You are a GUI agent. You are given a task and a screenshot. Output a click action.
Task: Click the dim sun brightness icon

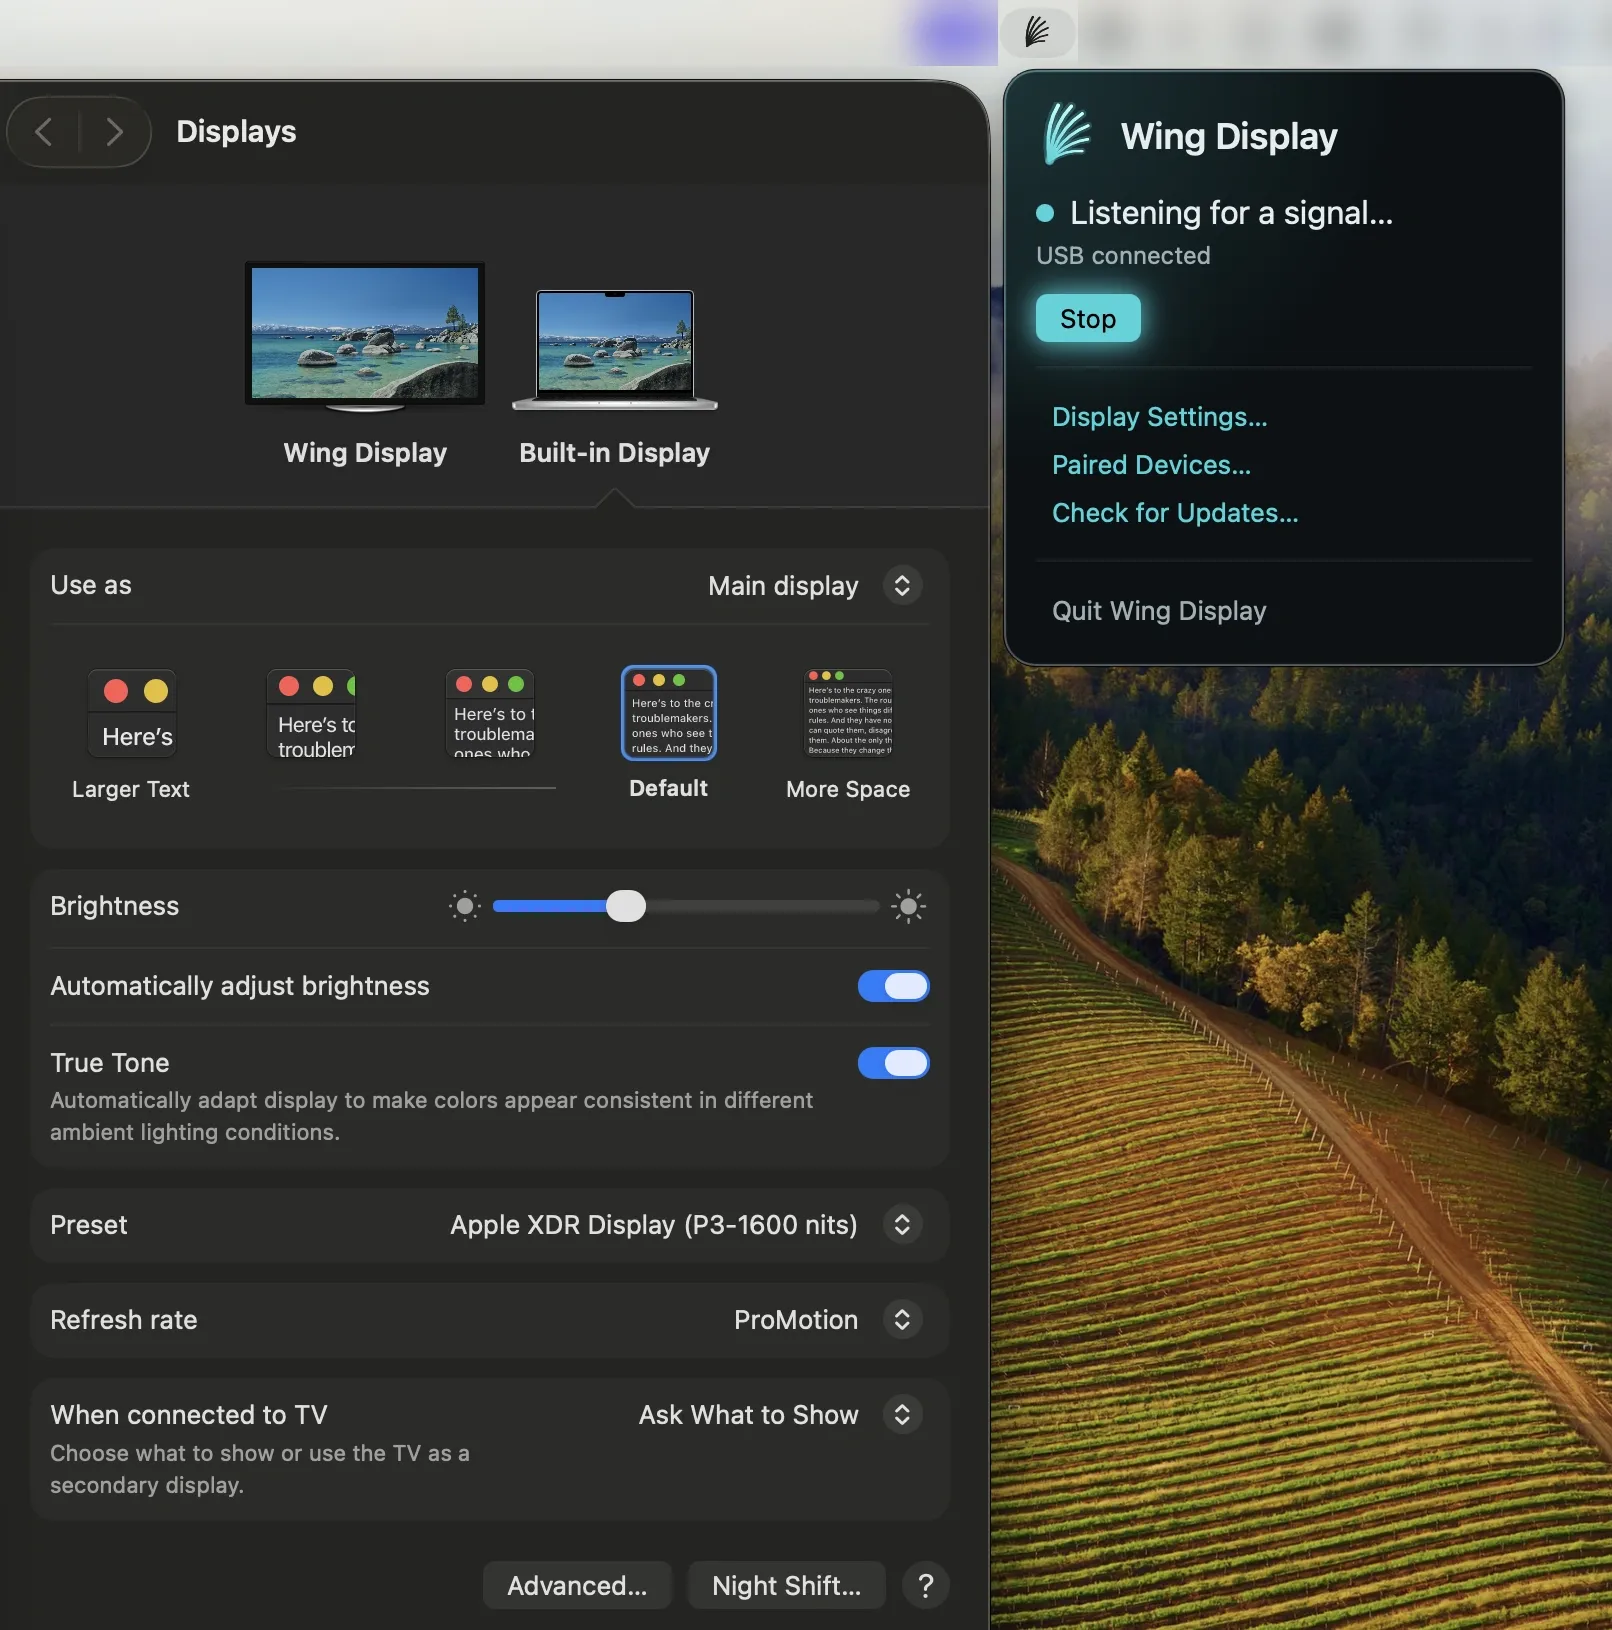(x=465, y=907)
